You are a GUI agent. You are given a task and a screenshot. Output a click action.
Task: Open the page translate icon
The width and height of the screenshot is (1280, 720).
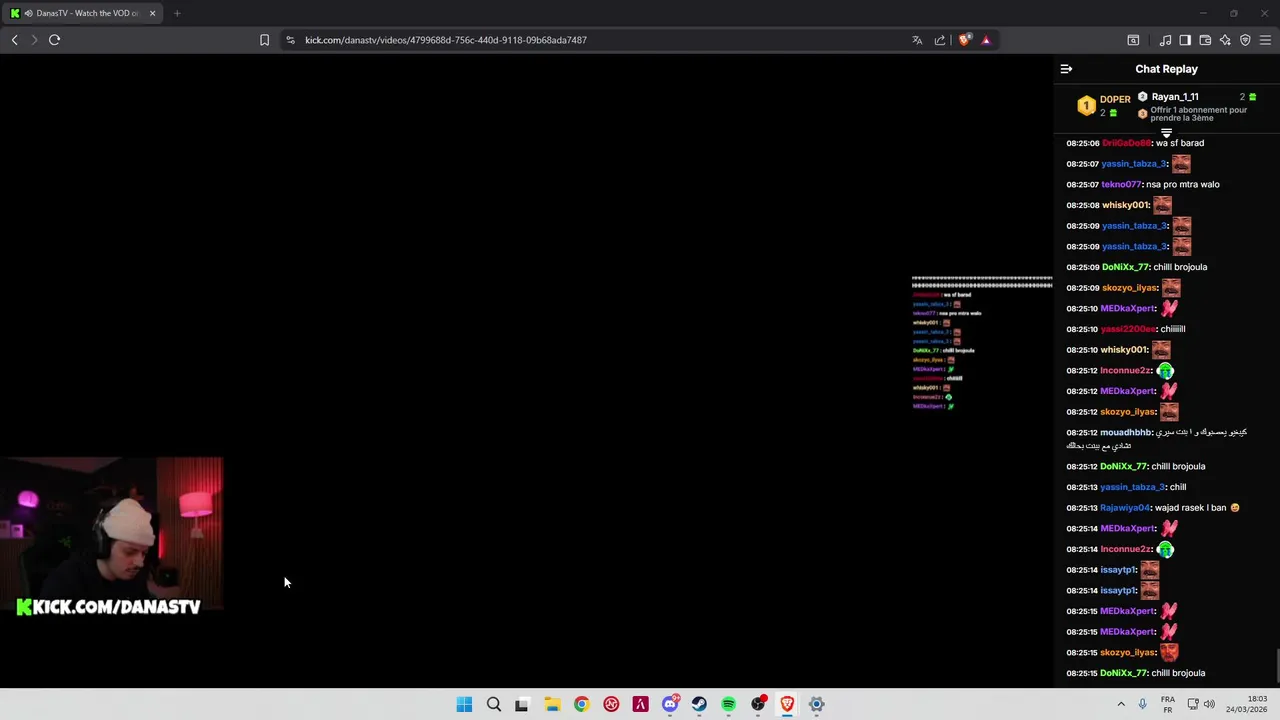tap(917, 40)
